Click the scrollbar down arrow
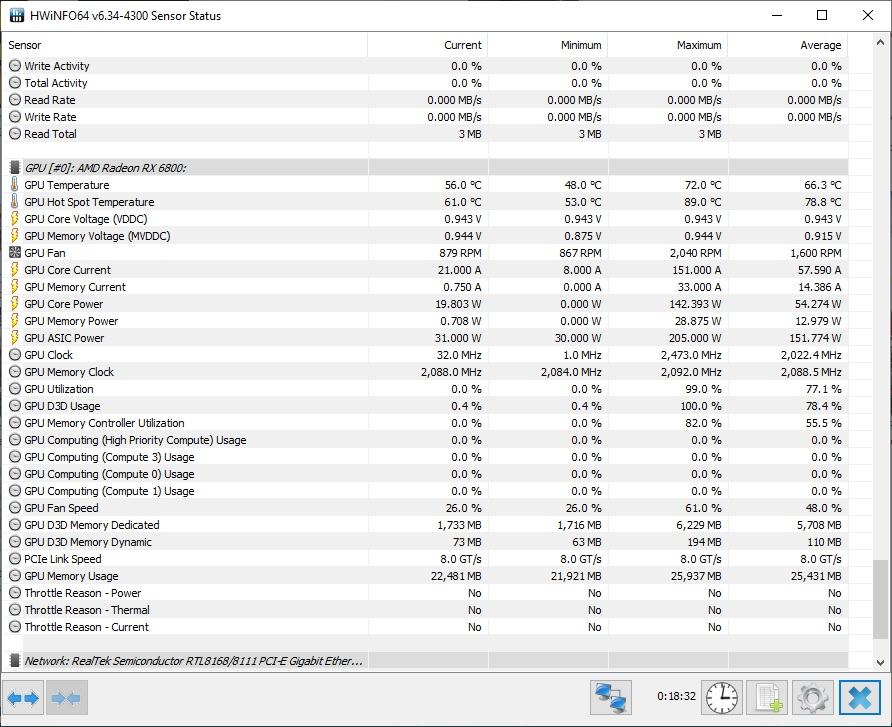This screenshot has height=727, width=892. click(880, 662)
